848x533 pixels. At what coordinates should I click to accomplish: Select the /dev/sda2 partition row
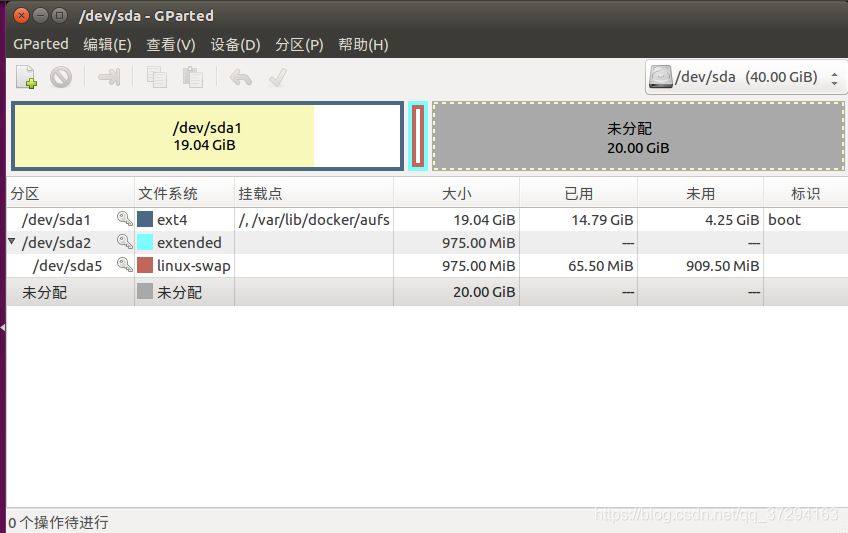427,242
